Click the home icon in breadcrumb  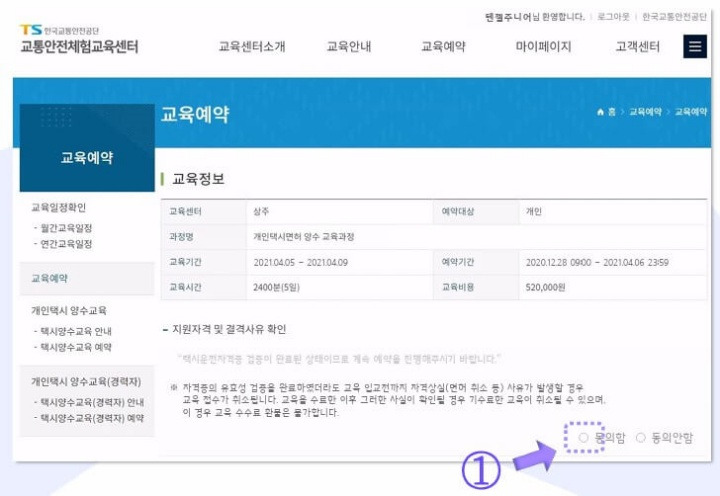(600, 112)
